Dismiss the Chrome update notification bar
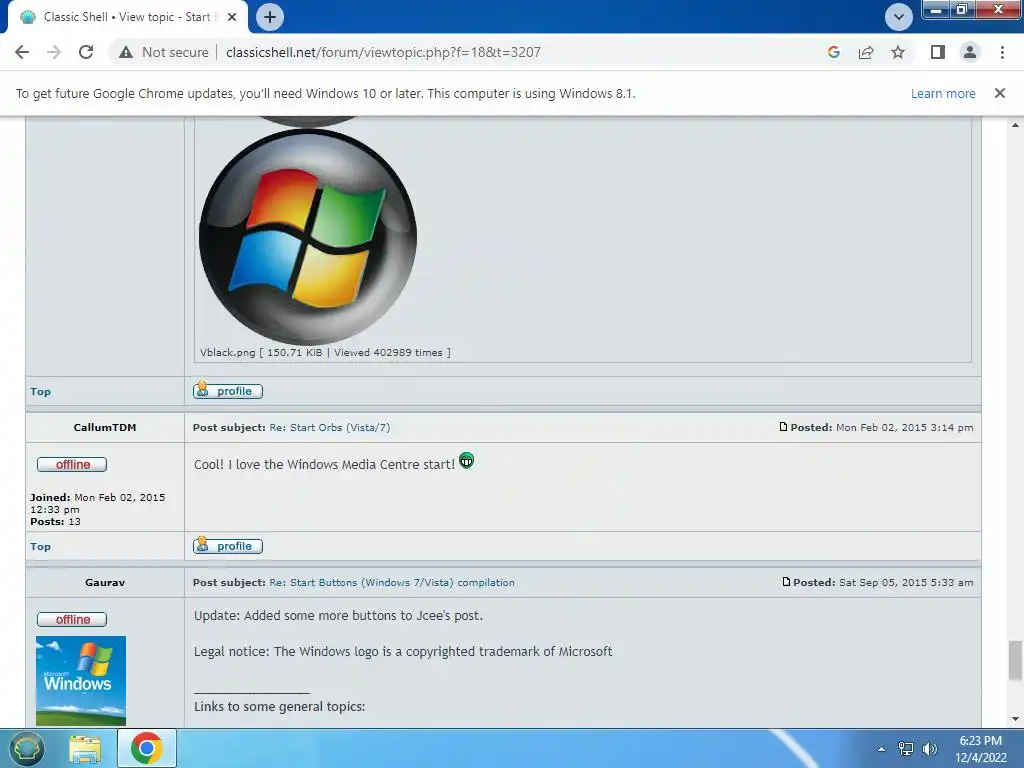Screen dimensions: 1024x768 [1000, 93]
